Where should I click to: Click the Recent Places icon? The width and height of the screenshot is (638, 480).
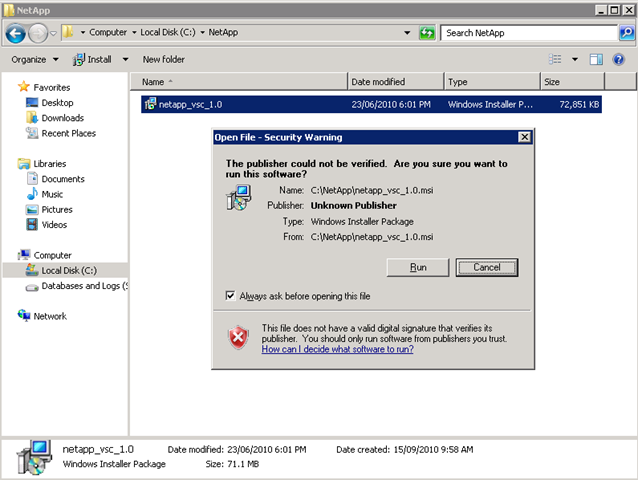tap(32, 133)
